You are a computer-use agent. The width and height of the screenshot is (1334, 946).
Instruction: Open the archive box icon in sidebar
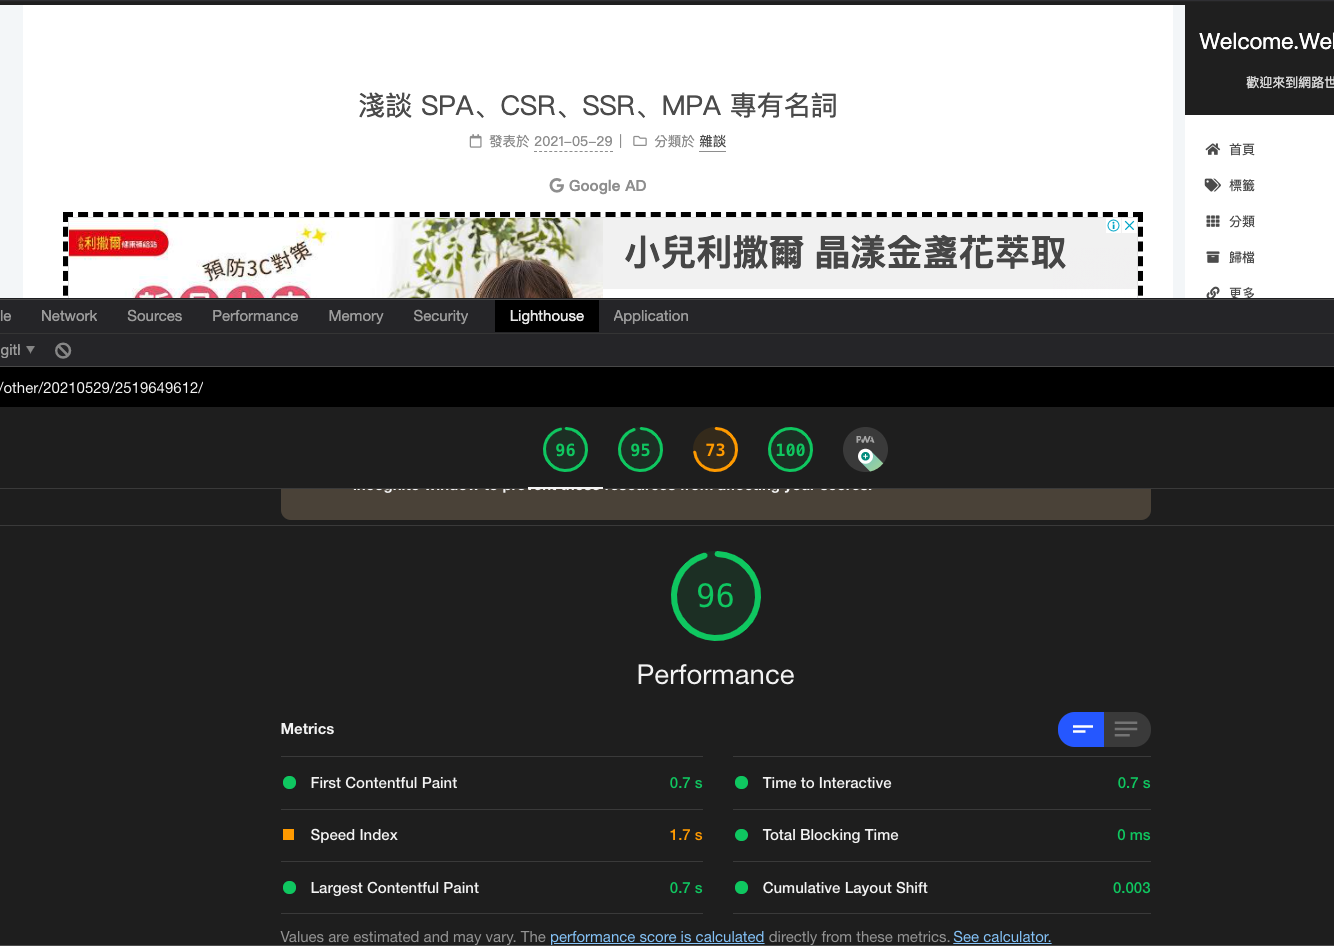click(x=1212, y=257)
